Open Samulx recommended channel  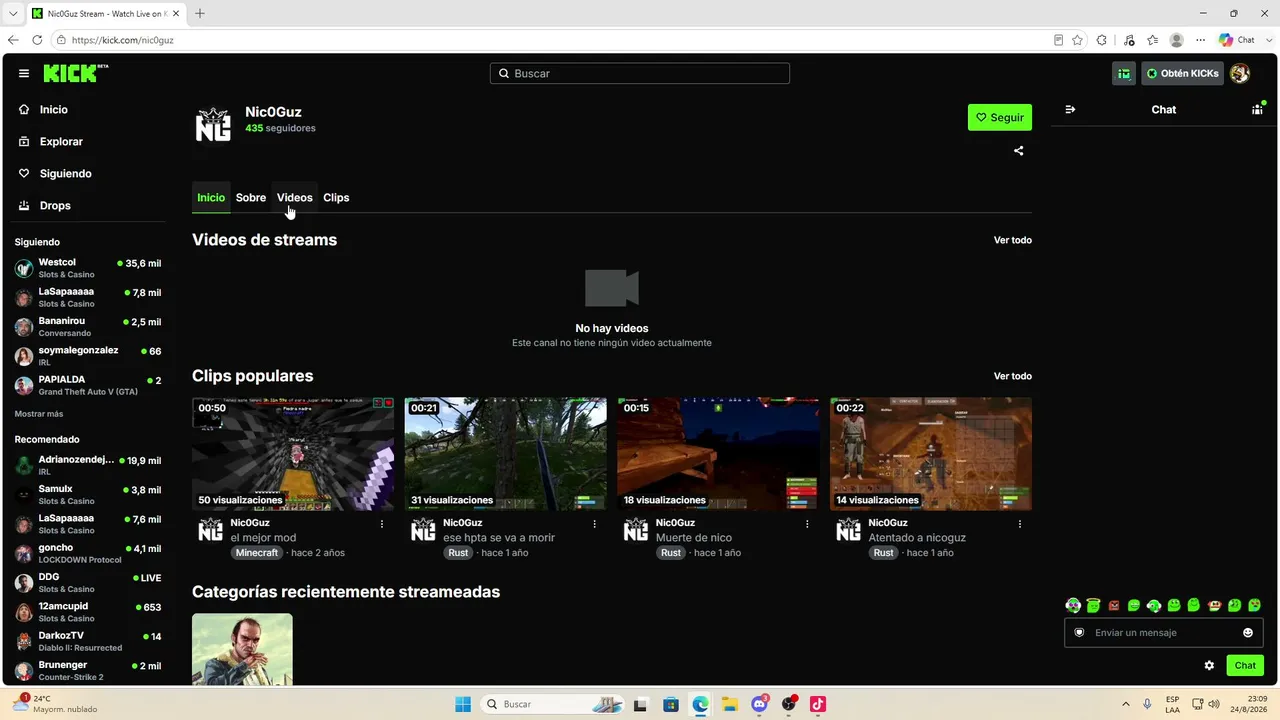click(x=88, y=494)
